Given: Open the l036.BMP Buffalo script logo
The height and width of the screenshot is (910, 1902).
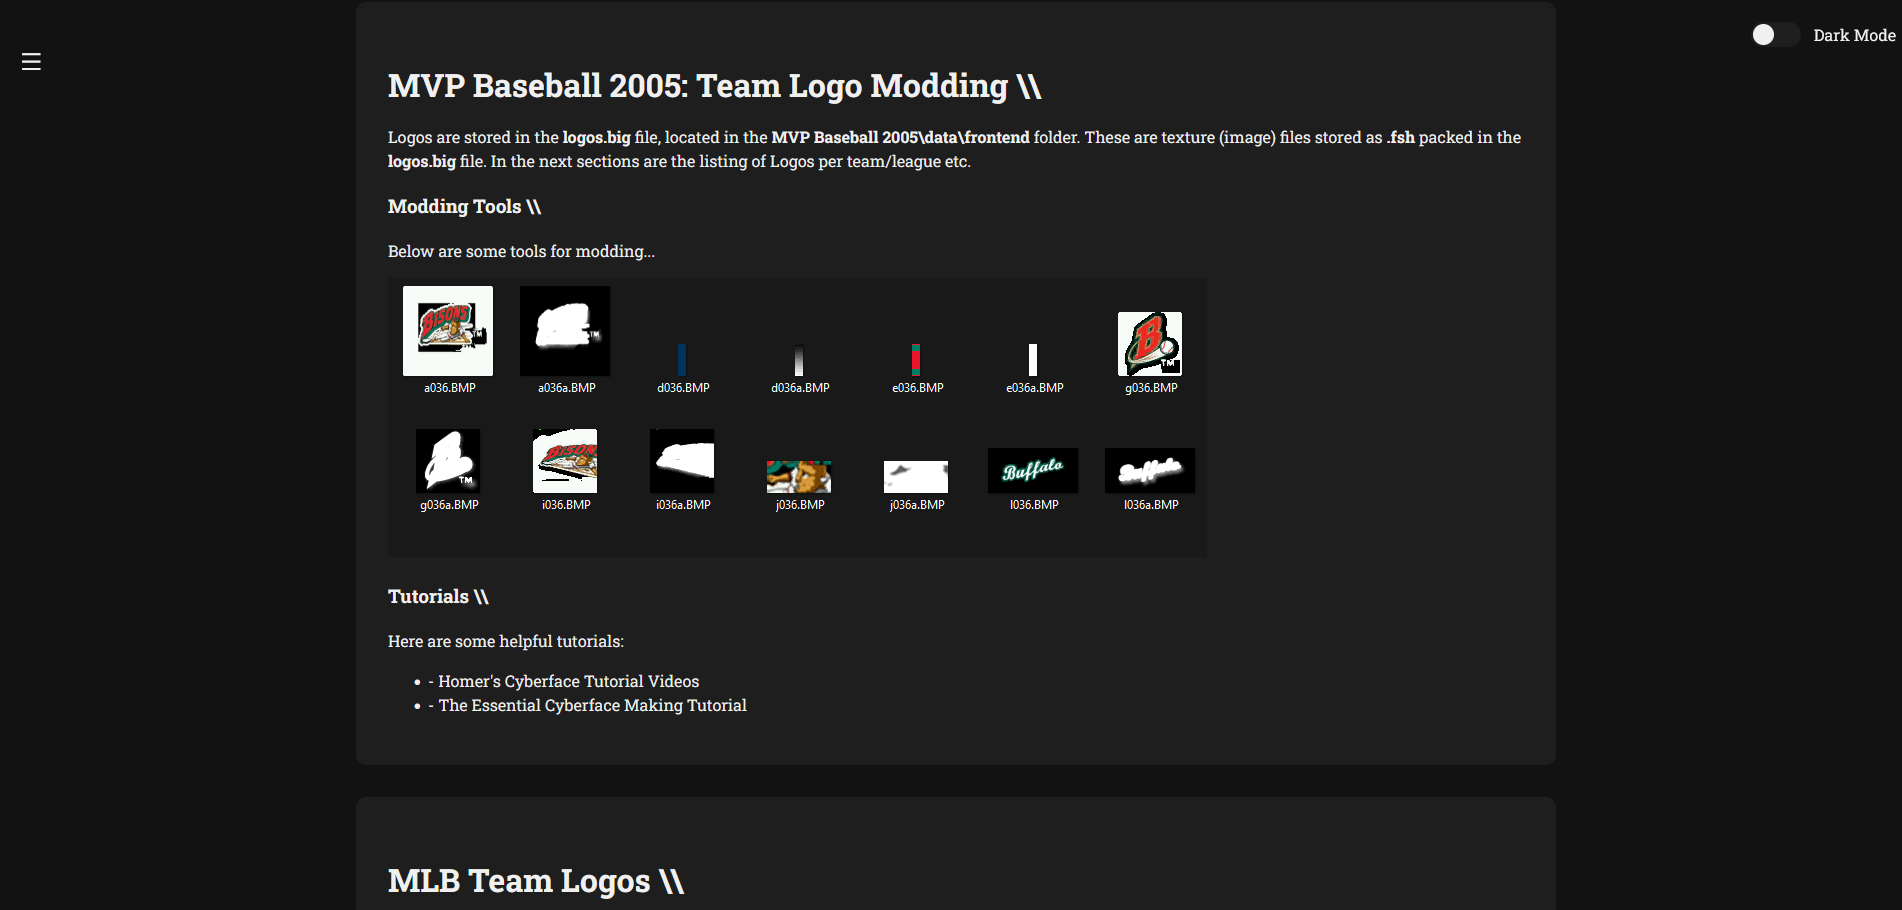Looking at the screenshot, I should (1033, 470).
